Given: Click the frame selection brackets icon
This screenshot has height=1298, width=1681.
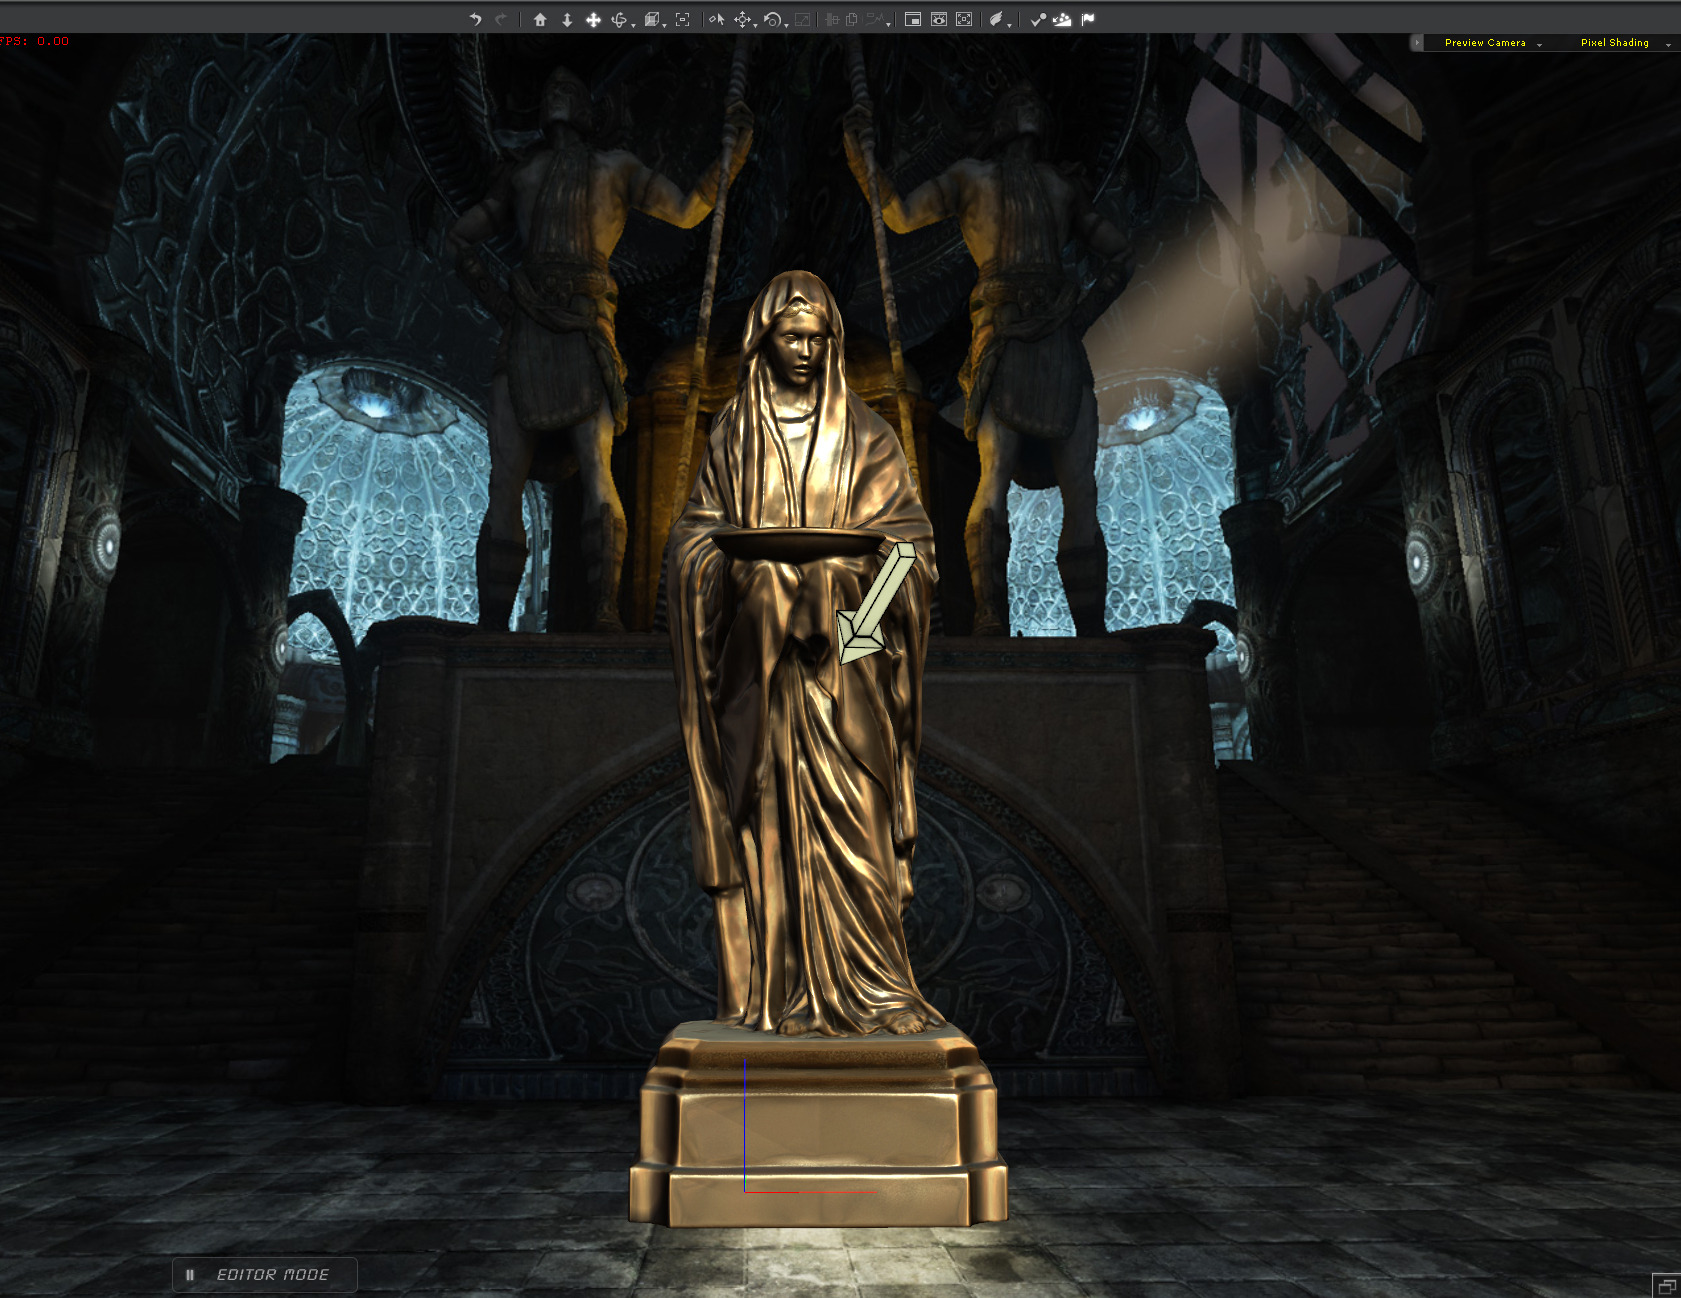Looking at the screenshot, I should click(683, 19).
